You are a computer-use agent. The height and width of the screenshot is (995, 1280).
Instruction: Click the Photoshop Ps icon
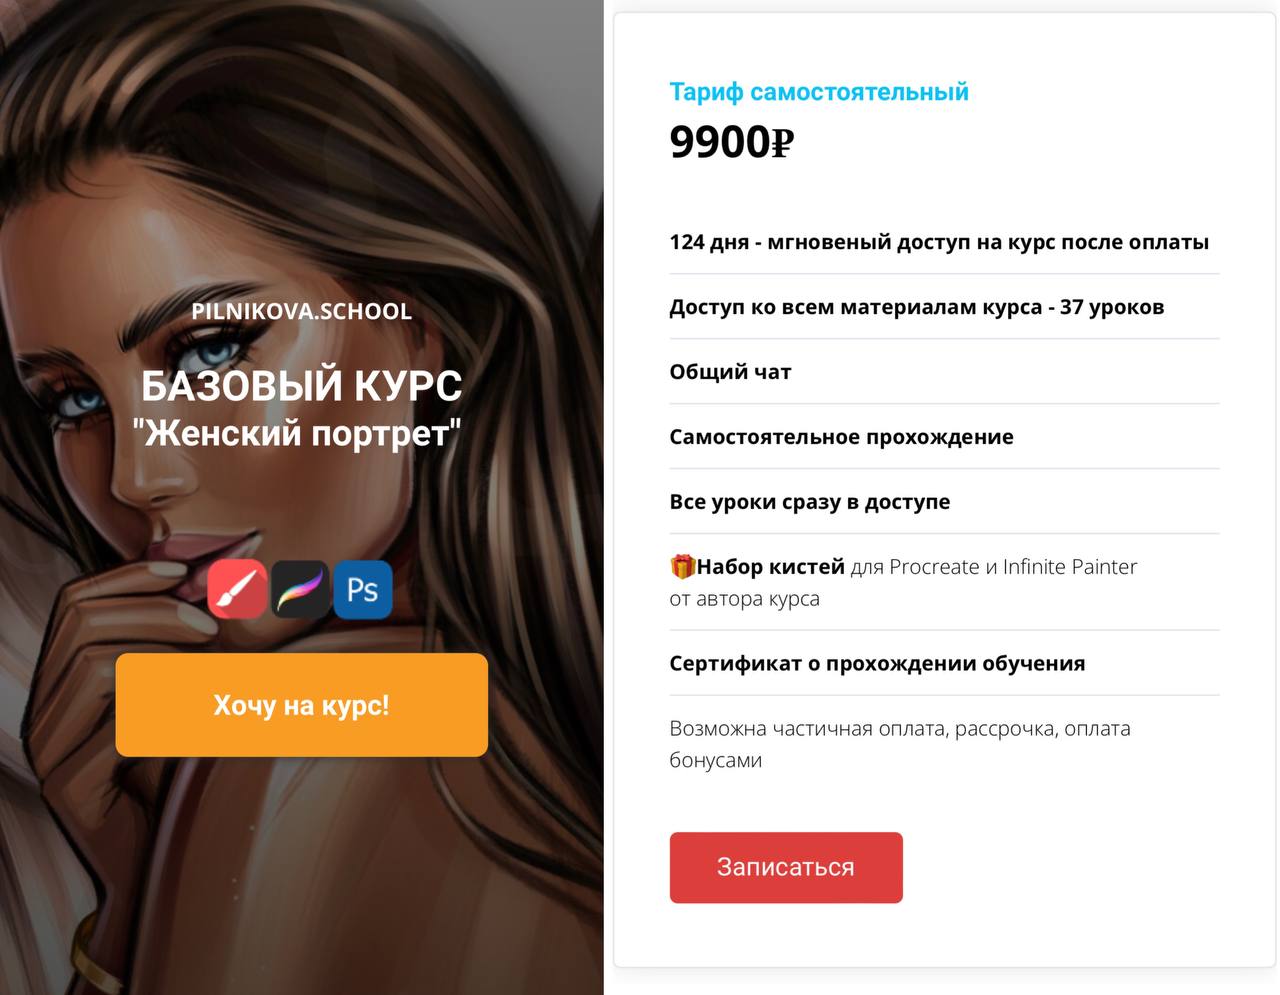363,589
